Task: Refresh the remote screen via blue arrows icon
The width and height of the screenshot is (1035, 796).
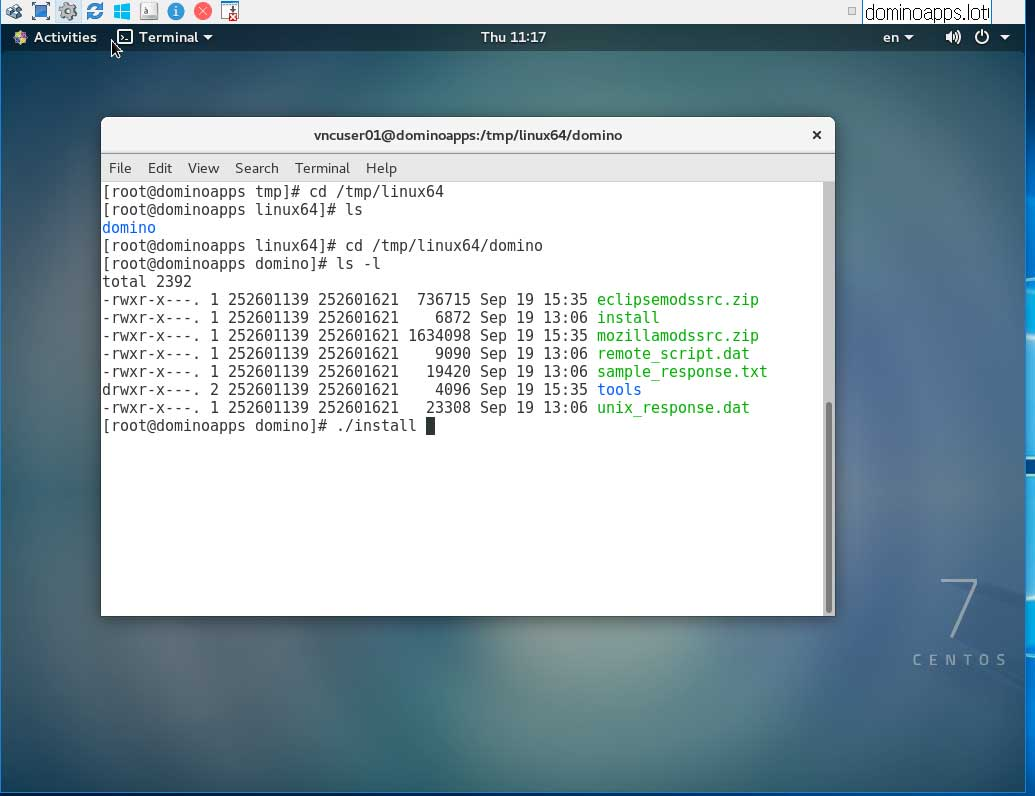Action: coord(95,11)
